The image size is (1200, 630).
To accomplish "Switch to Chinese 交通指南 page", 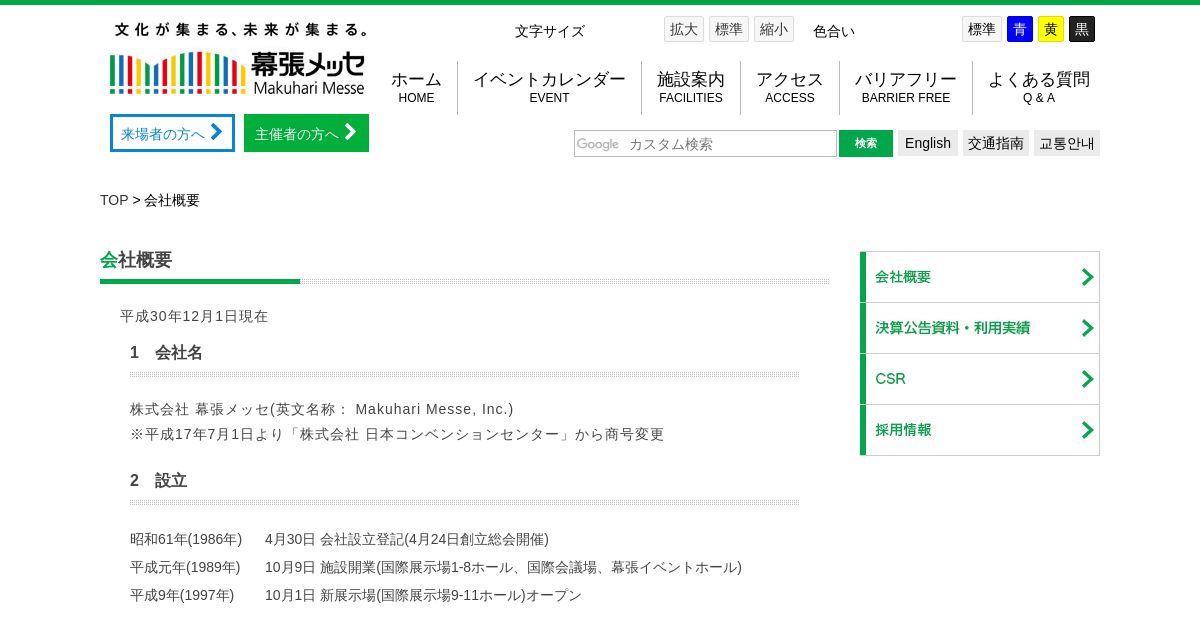I will tap(996, 143).
